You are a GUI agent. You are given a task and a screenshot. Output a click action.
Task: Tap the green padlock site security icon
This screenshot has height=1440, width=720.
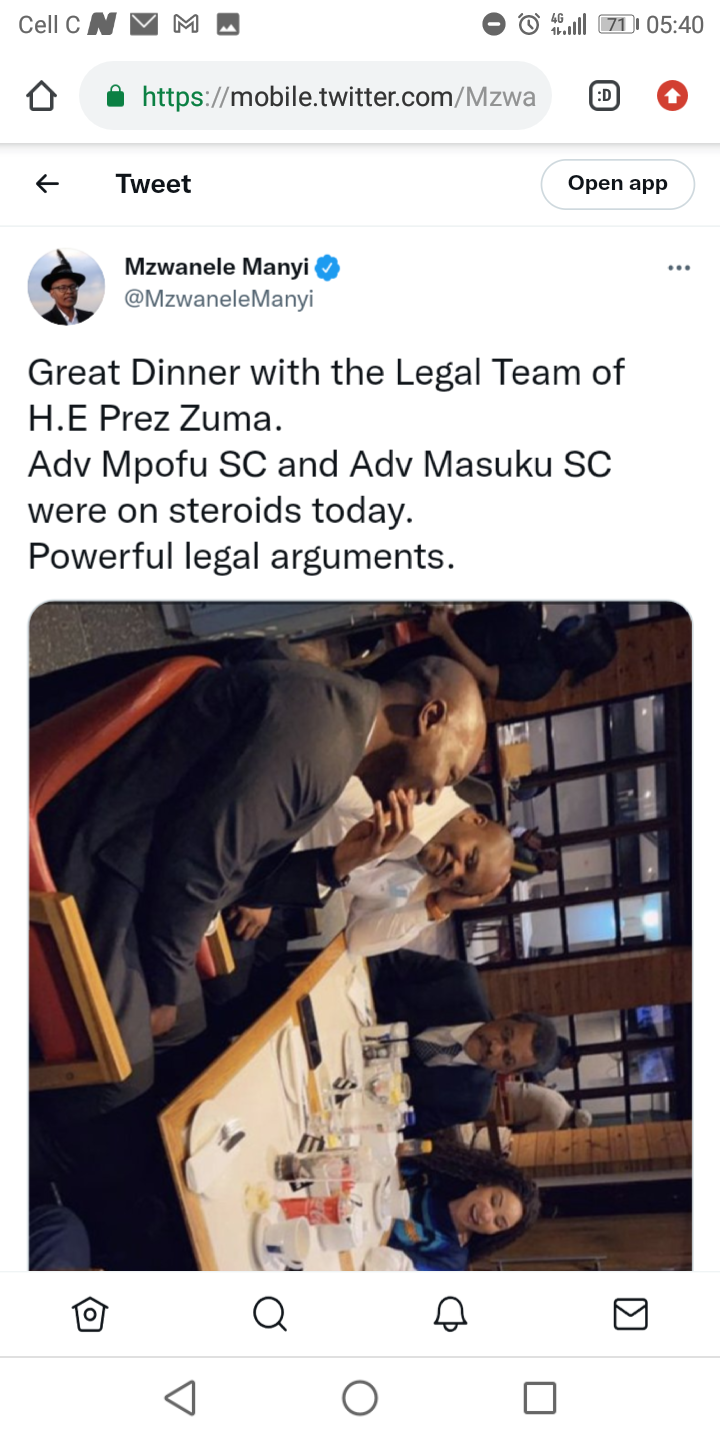click(x=115, y=97)
